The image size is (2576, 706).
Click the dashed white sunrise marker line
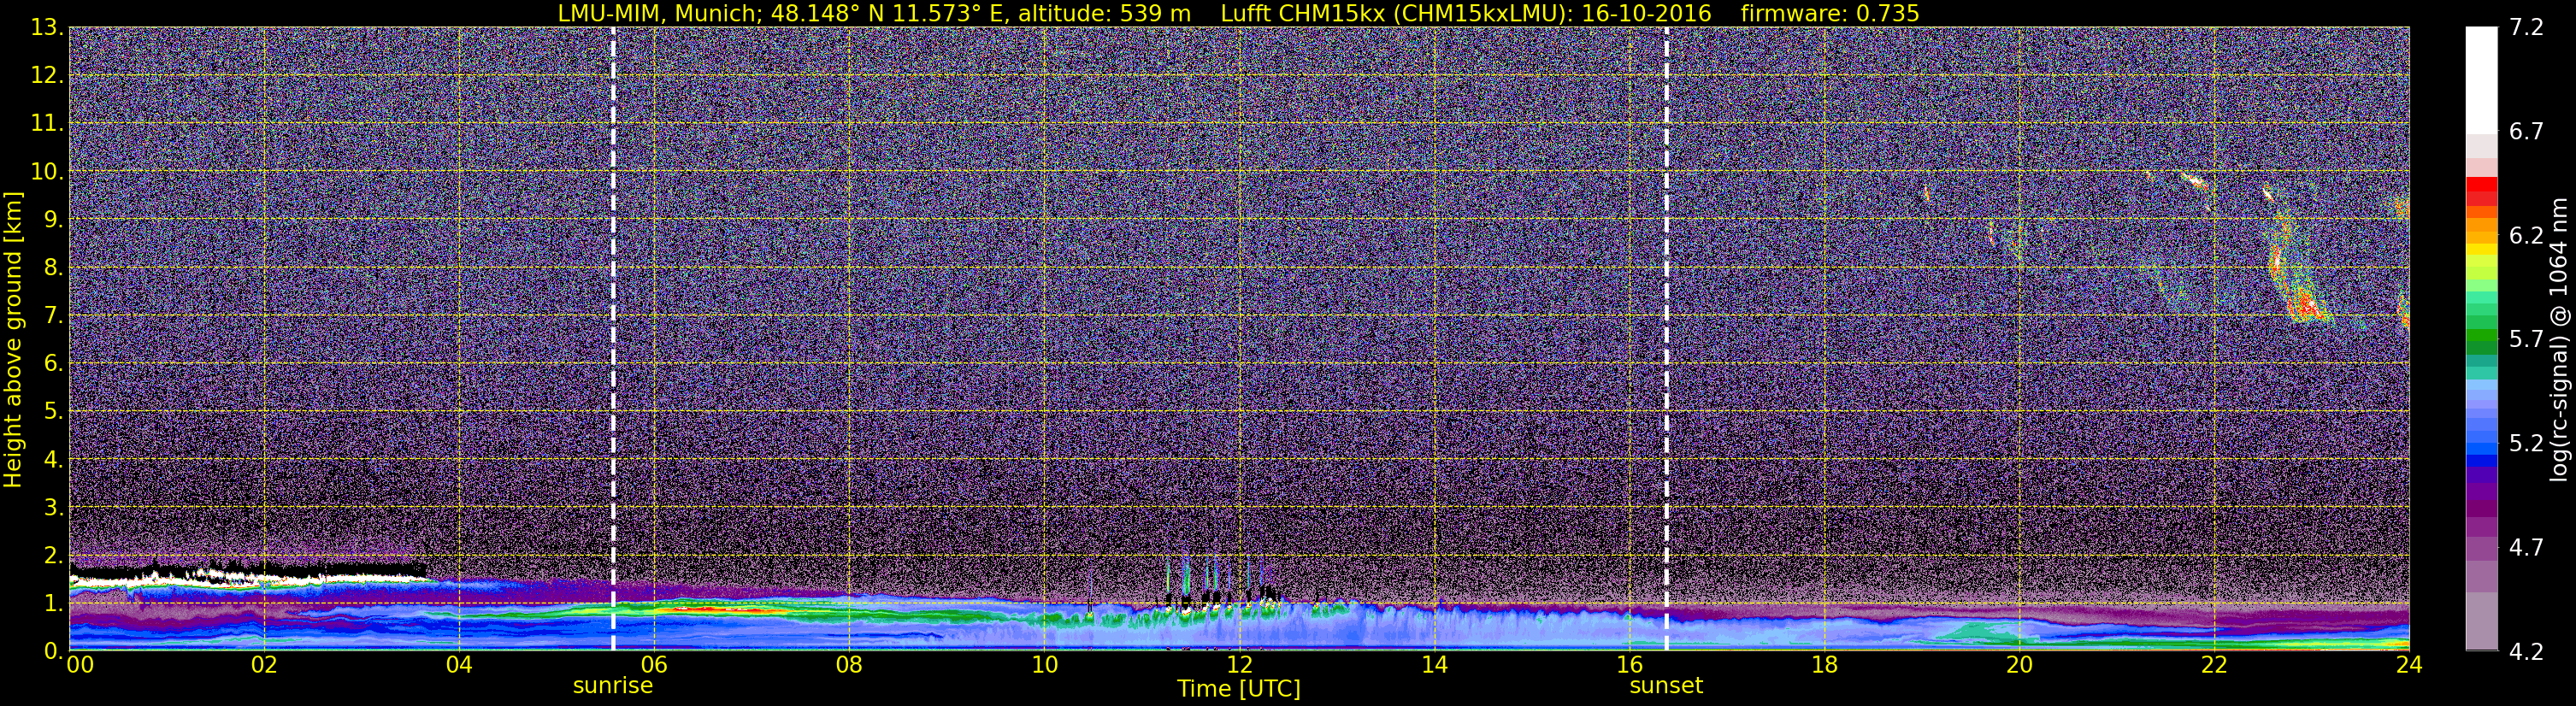tap(613, 338)
